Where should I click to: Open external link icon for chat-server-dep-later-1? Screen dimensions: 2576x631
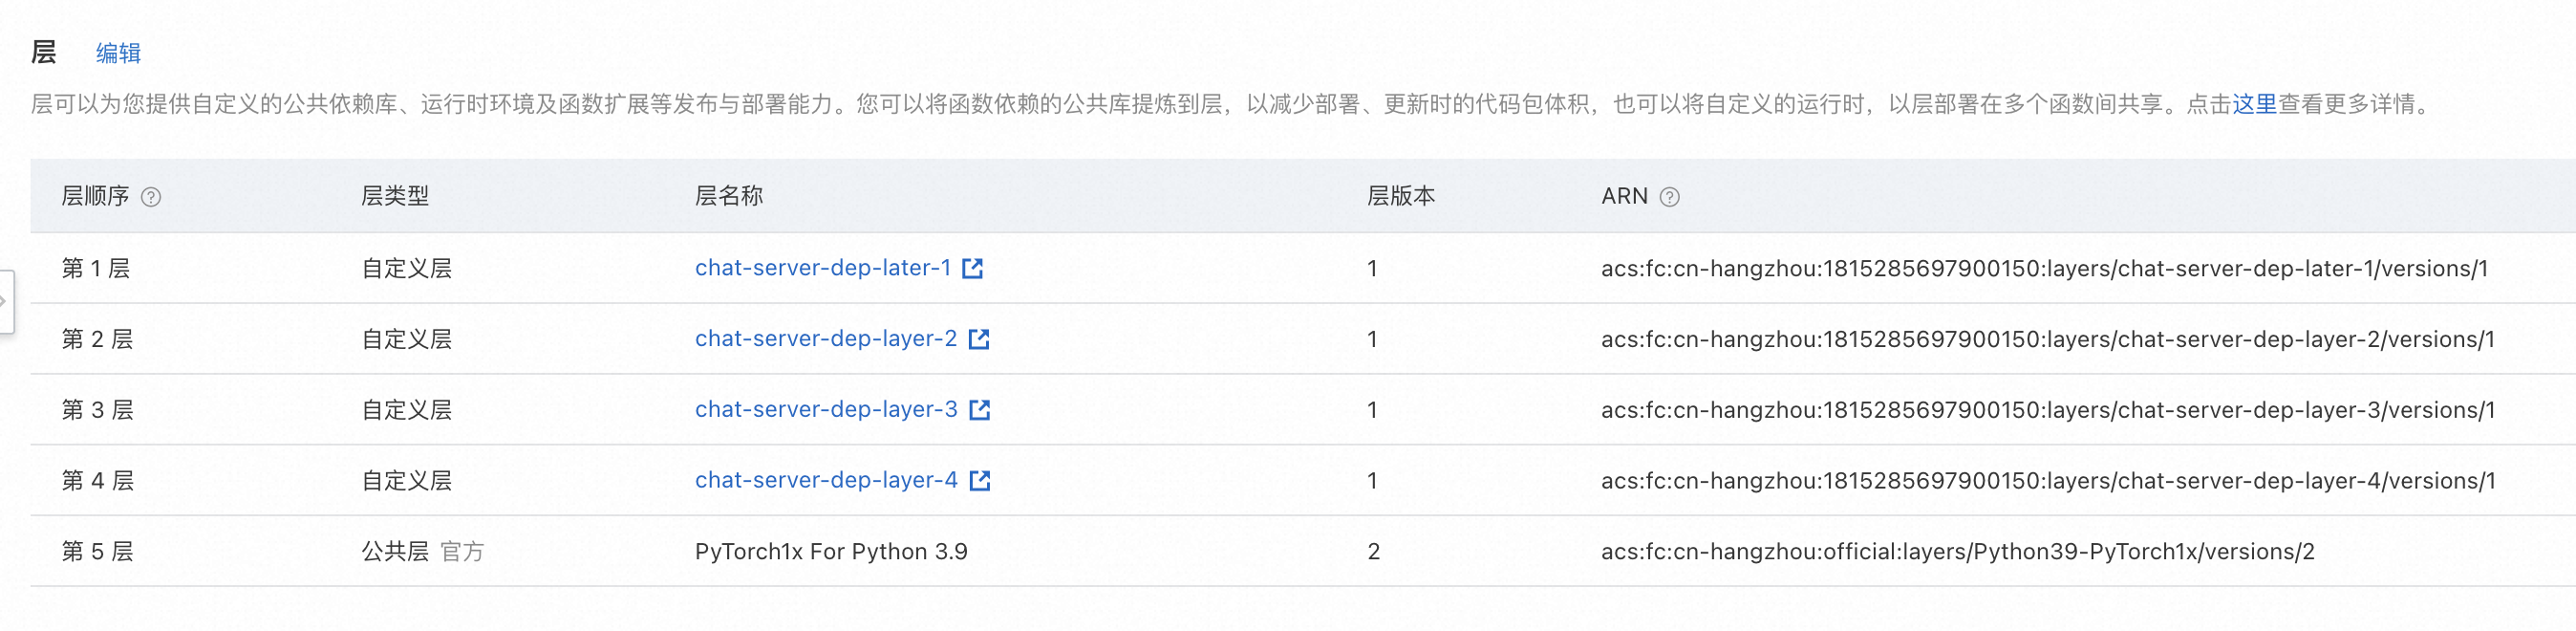972,268
